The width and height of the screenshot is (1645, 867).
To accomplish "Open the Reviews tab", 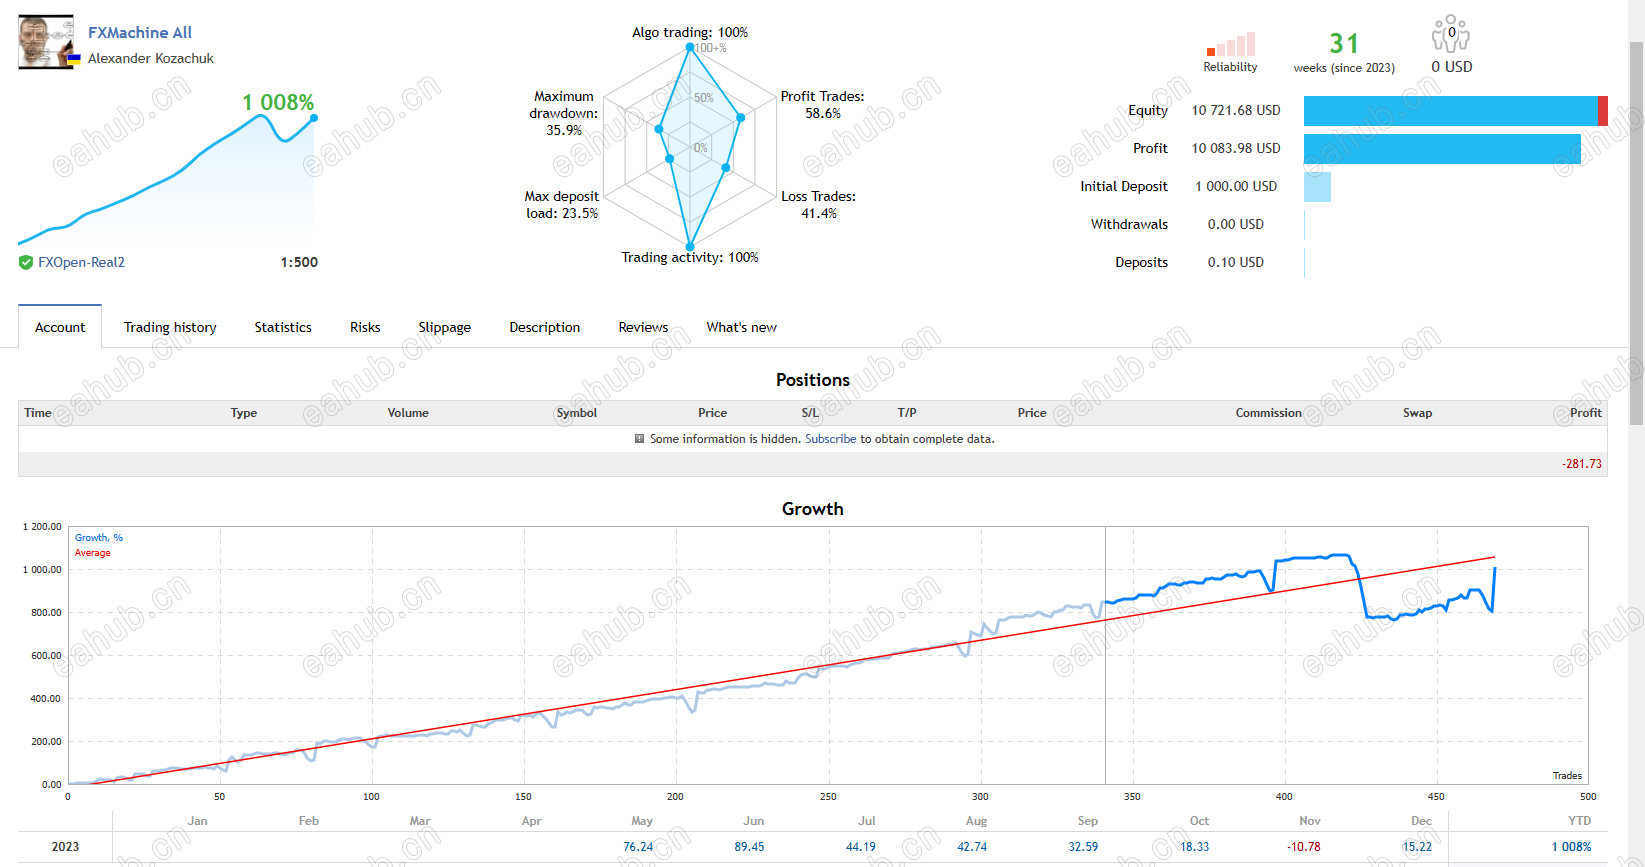I will (643, 327).
